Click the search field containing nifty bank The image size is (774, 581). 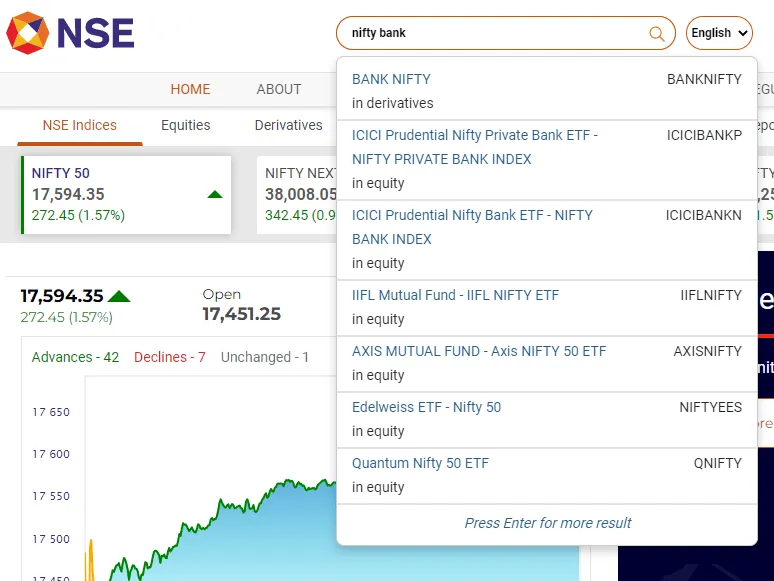(x=490, y=33)
